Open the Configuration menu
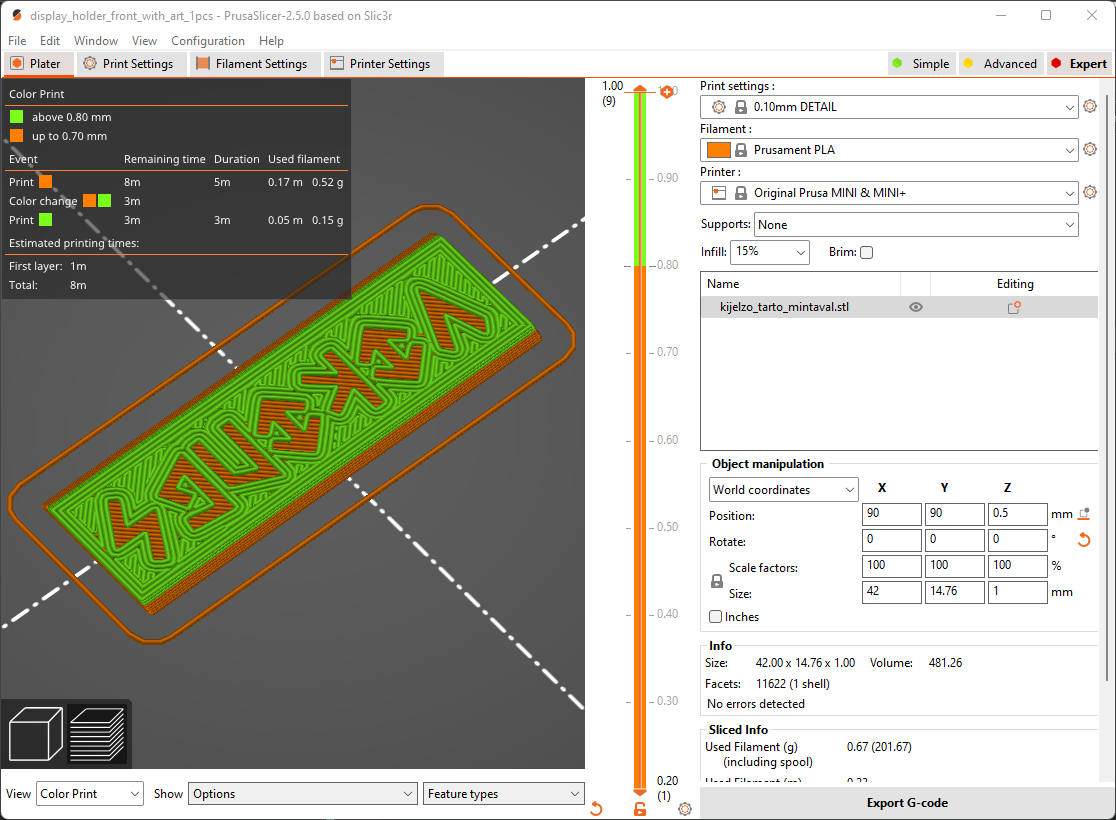The image size is (1116, 820). point(208,41)
